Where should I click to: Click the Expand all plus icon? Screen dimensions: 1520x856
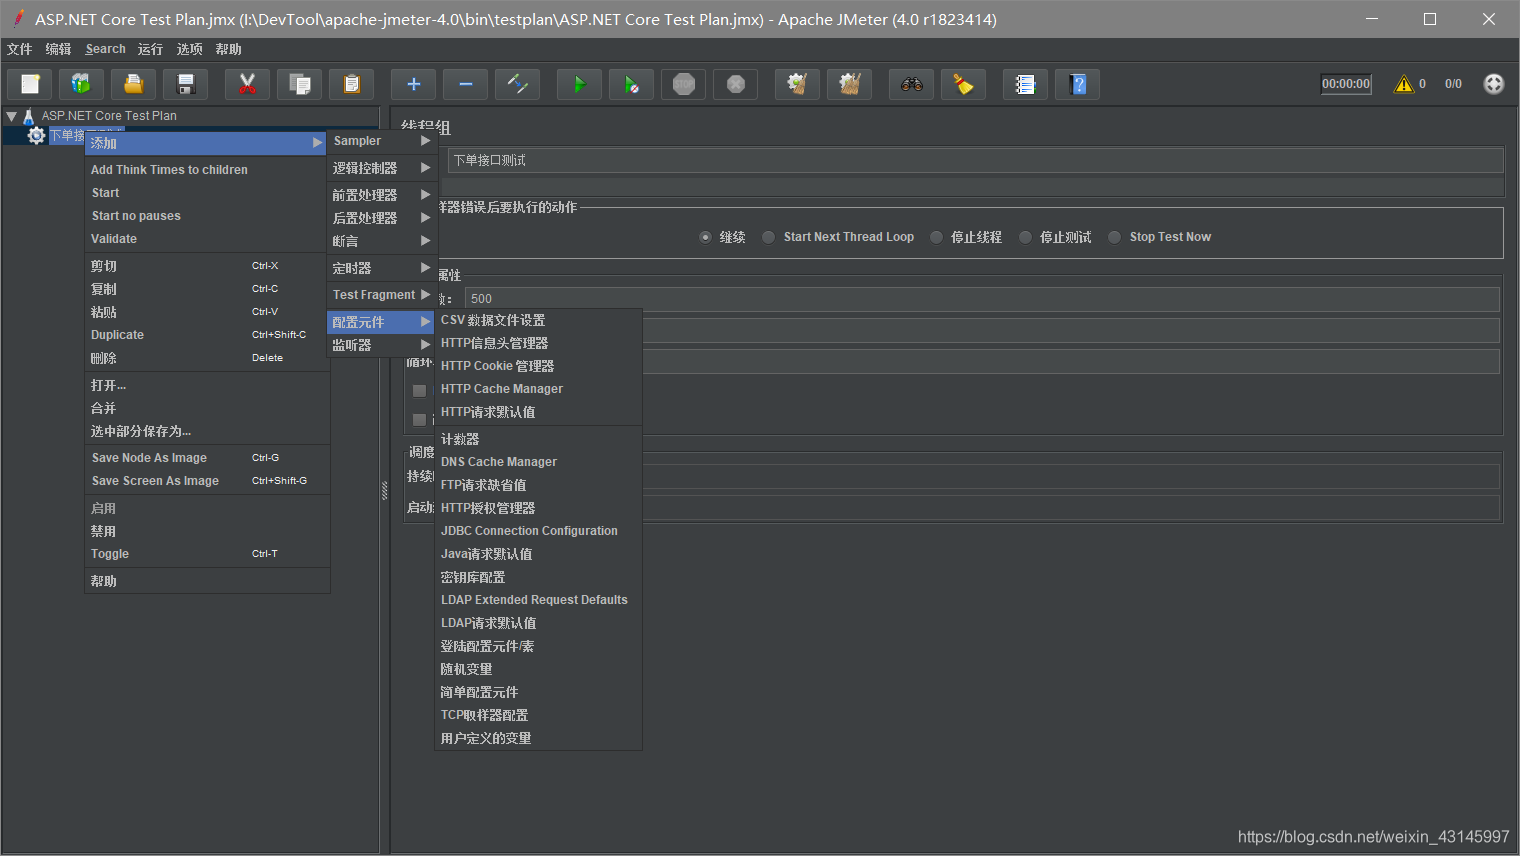click(414, 84)
